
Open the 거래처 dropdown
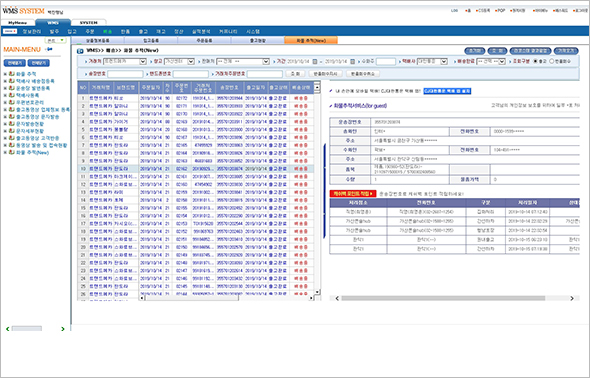point(125,61)
